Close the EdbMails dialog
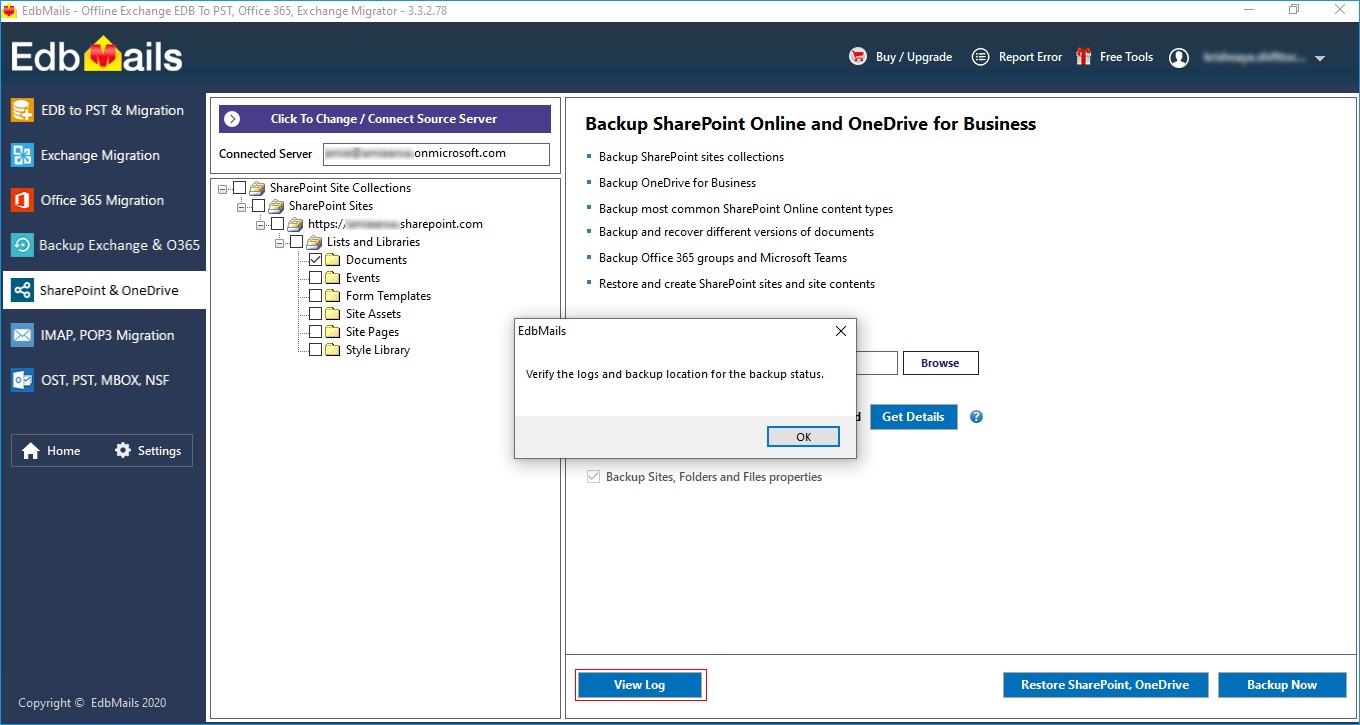The width and height of the screenshot is (1360, 725). click(840, 331)
